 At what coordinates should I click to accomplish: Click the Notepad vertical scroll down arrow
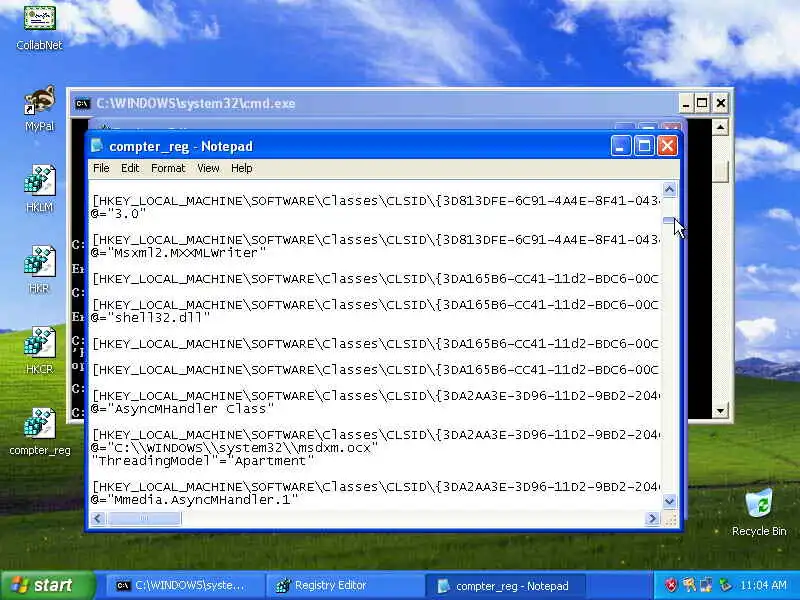pyautogui.click(x=669, y=501)
